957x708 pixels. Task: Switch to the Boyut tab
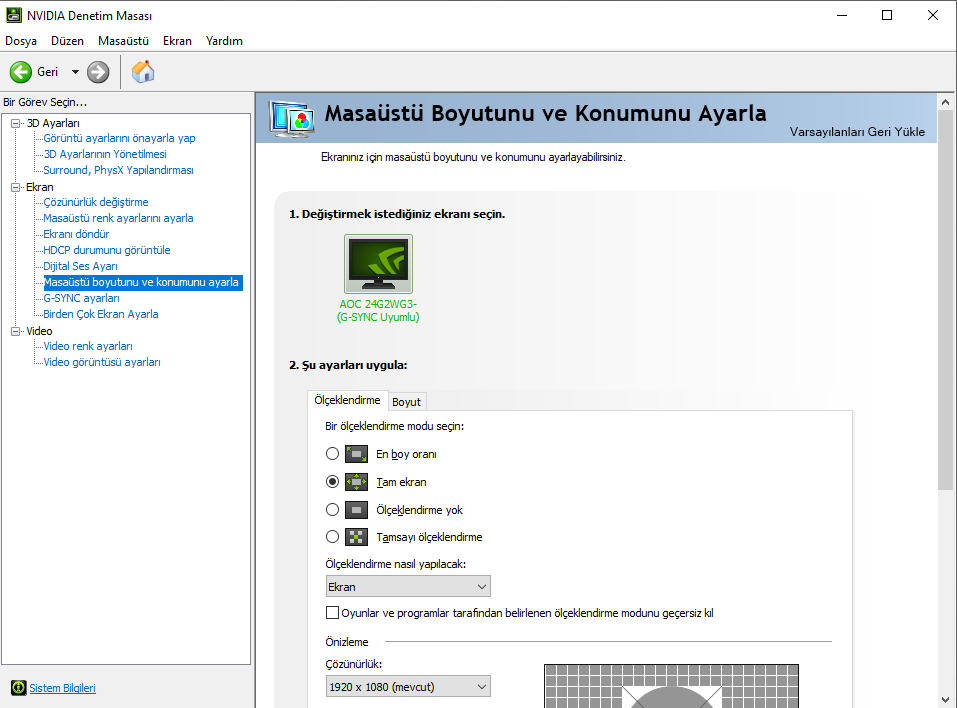coord(406,402)
